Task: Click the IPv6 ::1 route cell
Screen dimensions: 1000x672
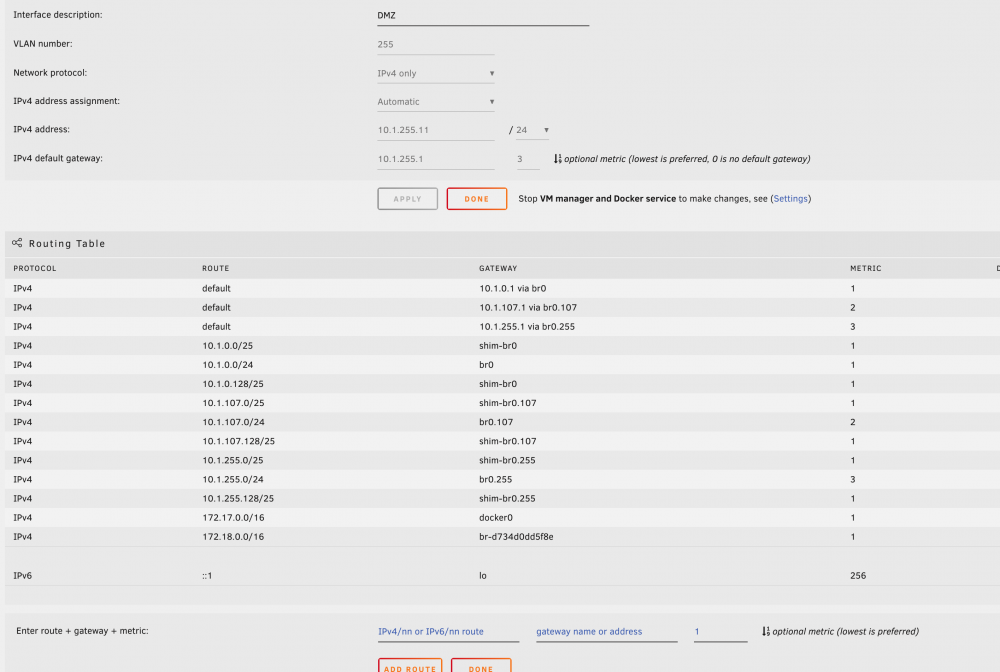Action: click(207, 576)
